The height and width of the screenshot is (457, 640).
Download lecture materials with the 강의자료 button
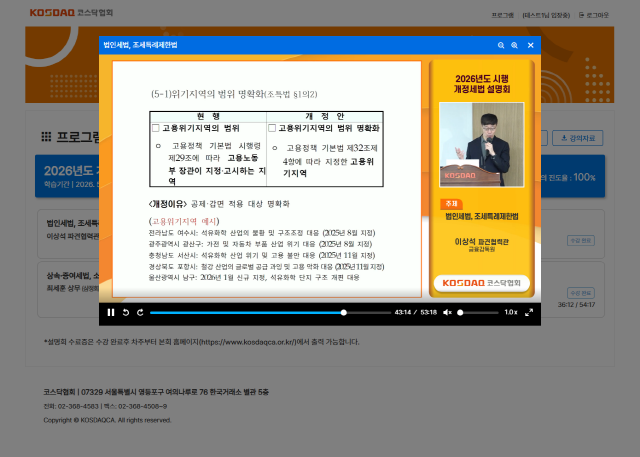tap(578, 138)
